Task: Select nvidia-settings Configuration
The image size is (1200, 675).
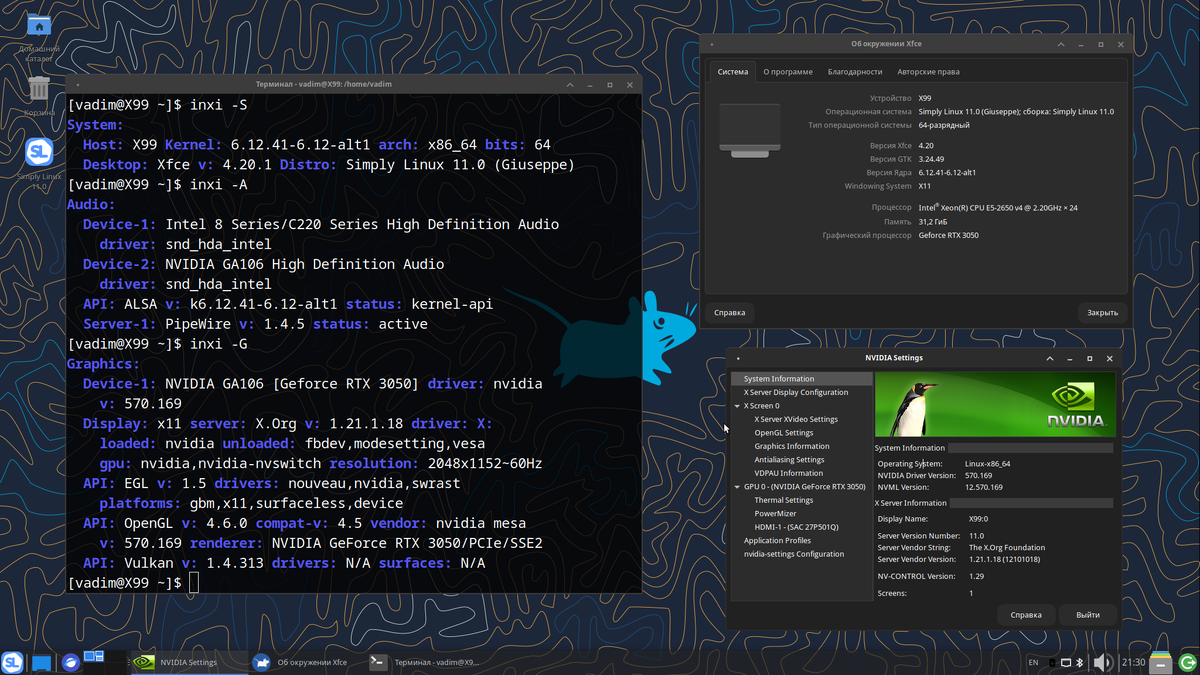Action: click(794, 554)
